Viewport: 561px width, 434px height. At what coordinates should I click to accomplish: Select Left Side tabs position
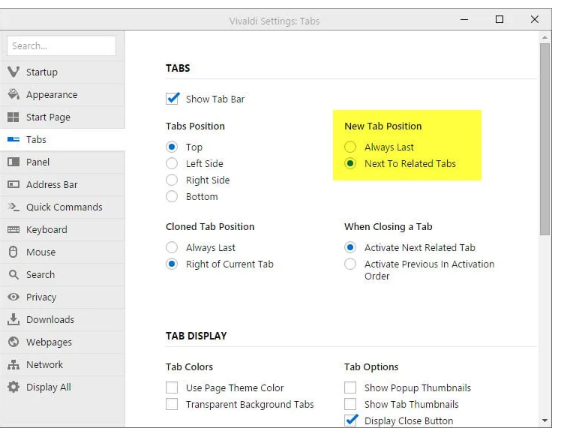172,164
